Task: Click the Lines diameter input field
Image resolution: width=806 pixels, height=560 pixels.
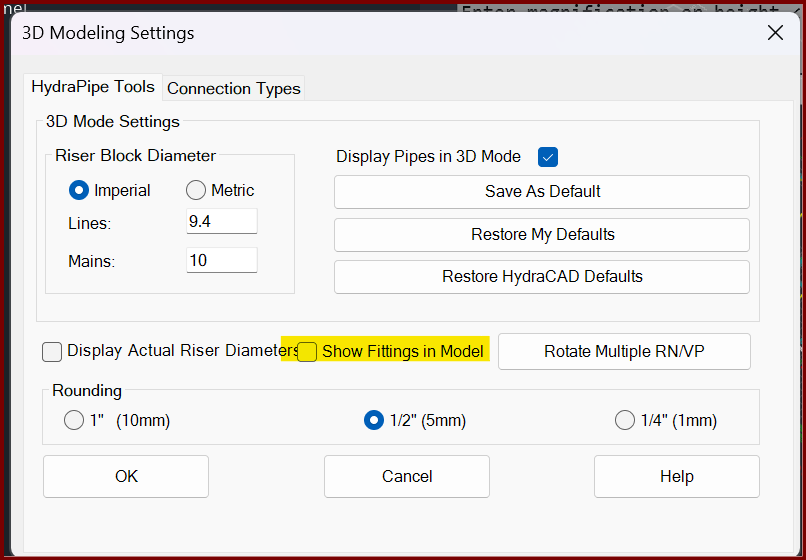Action: click(221, 221)
